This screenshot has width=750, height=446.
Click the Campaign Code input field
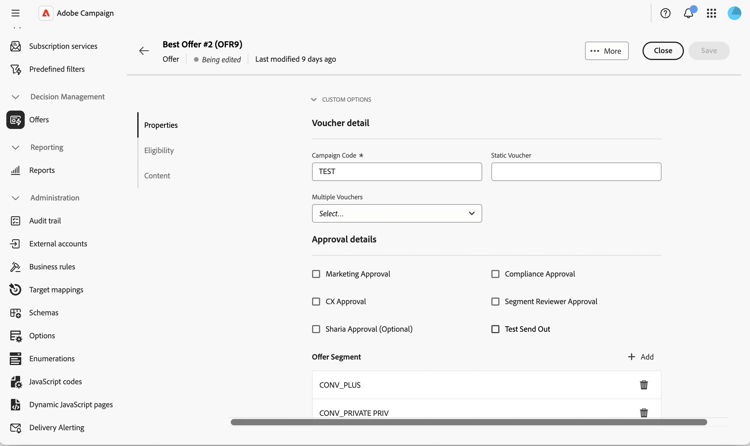coord(397,172)
